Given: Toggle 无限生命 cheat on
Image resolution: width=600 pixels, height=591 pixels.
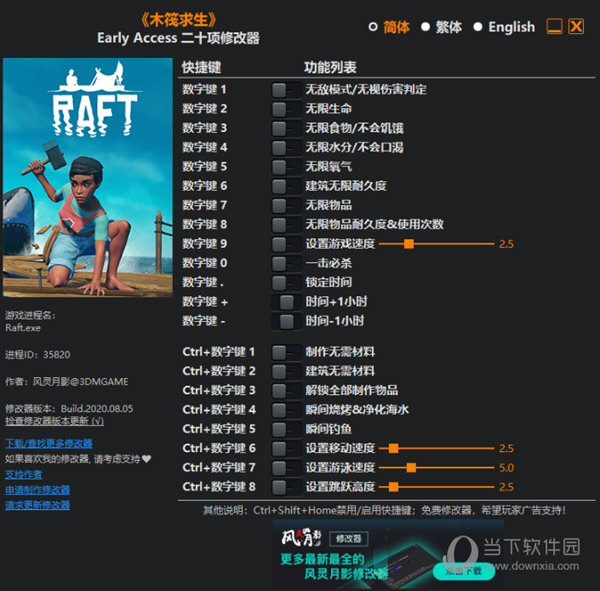Looking at the screenshot, I should pos(286,108).
